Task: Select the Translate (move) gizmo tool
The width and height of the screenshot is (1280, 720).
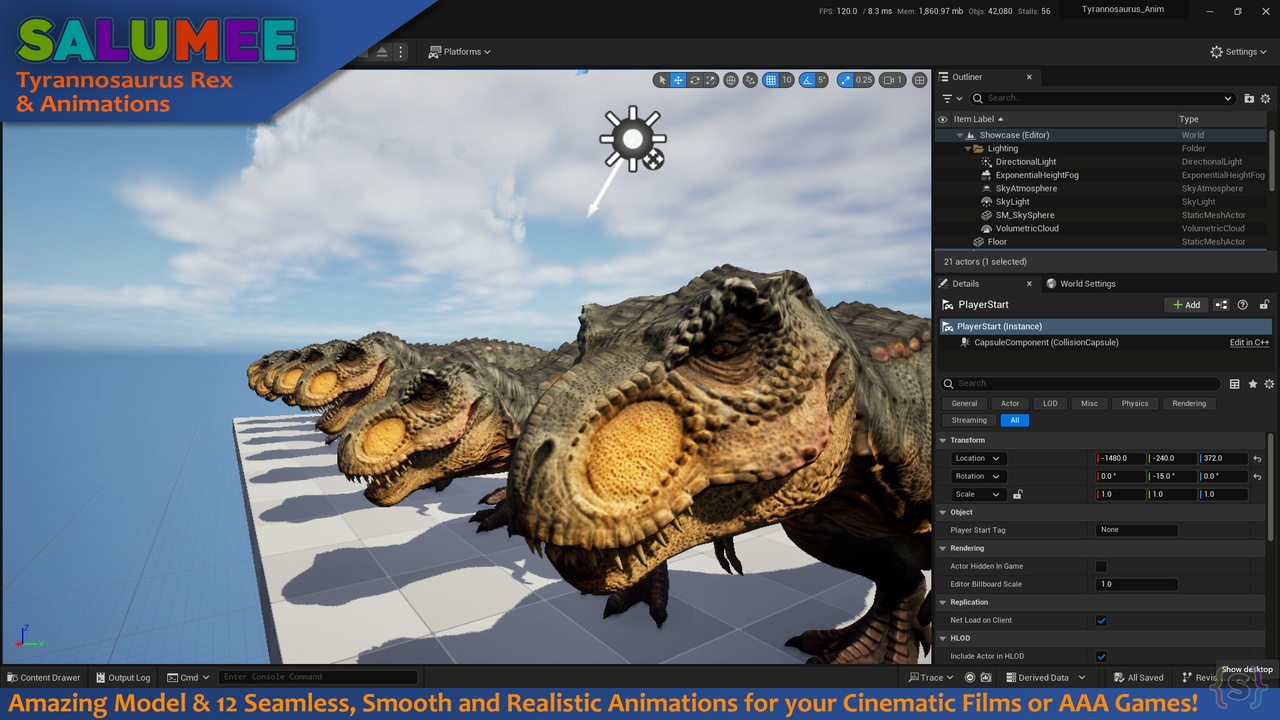Action: point(678,80)
